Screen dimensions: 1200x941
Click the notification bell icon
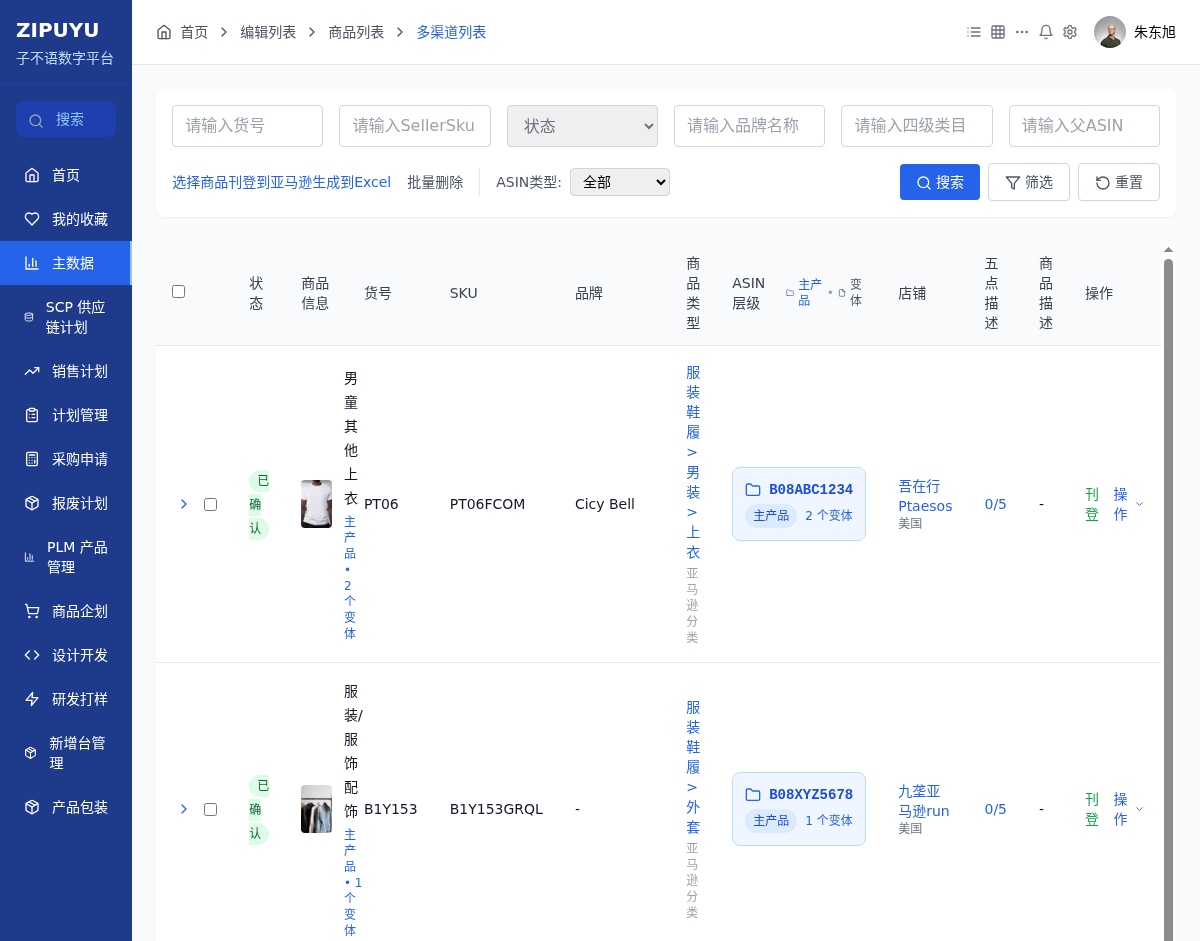pyautogui.click(x=1046, y=32)
